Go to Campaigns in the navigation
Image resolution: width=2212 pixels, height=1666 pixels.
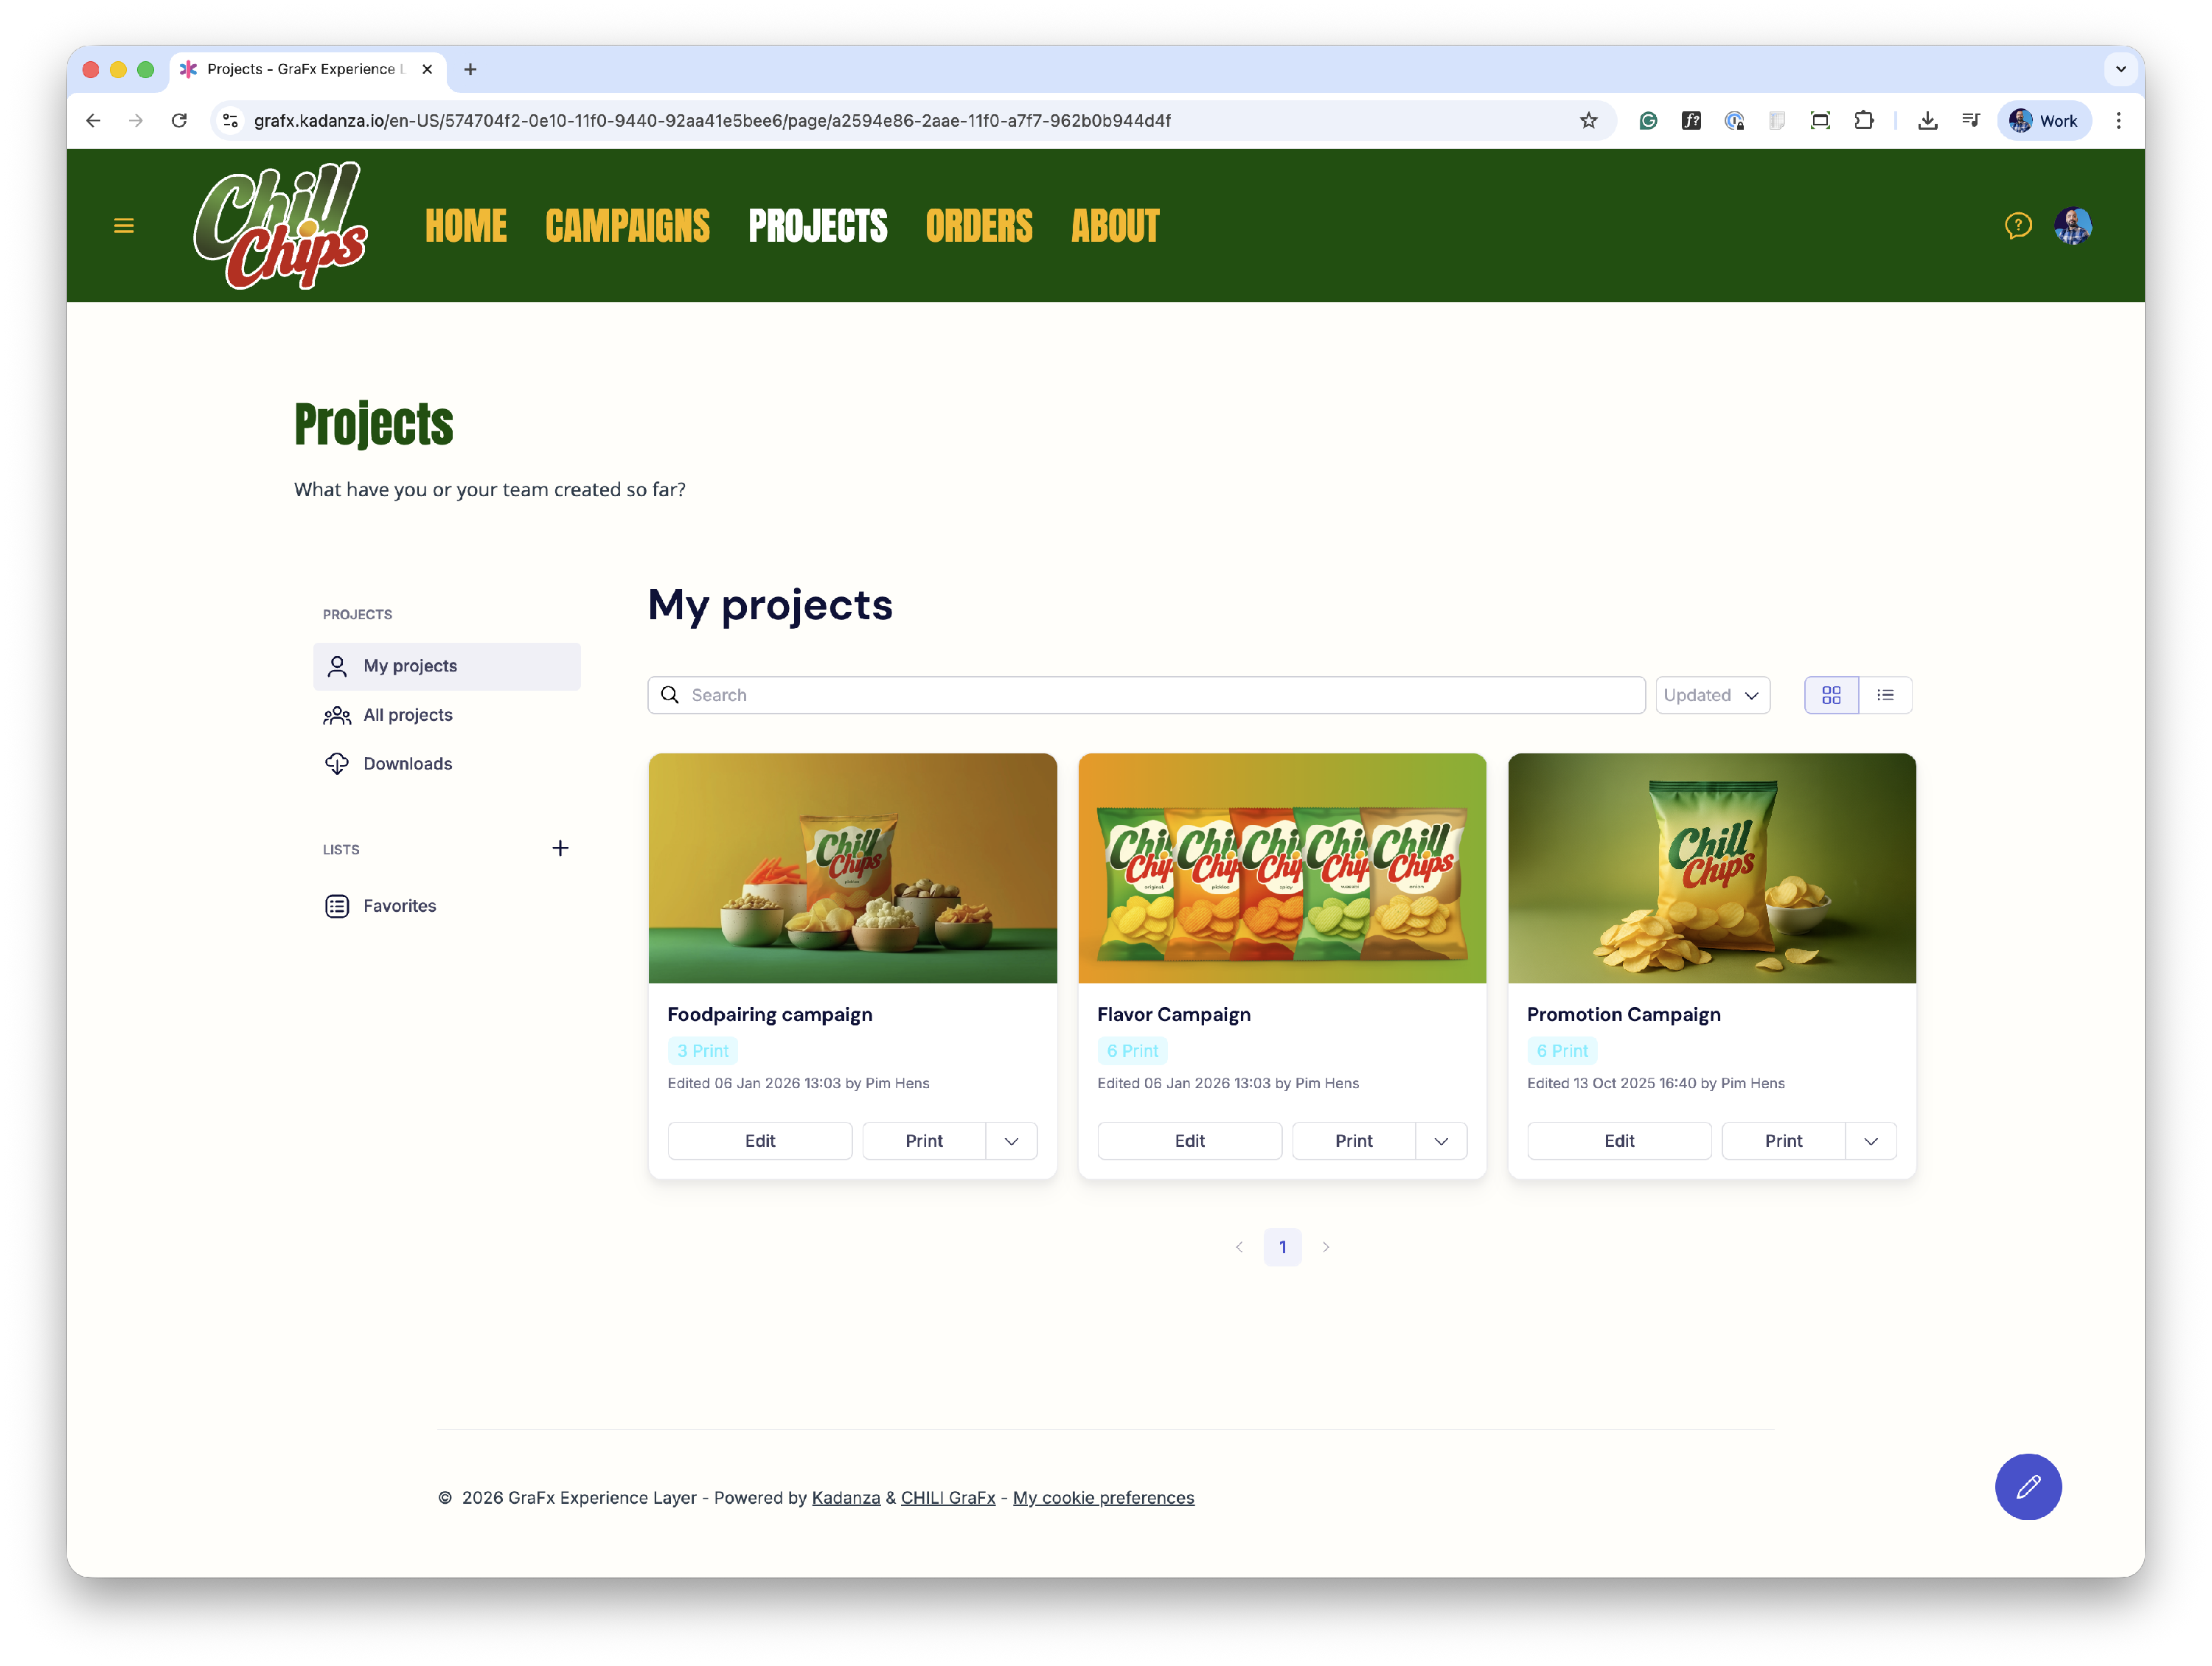[627, 226]
